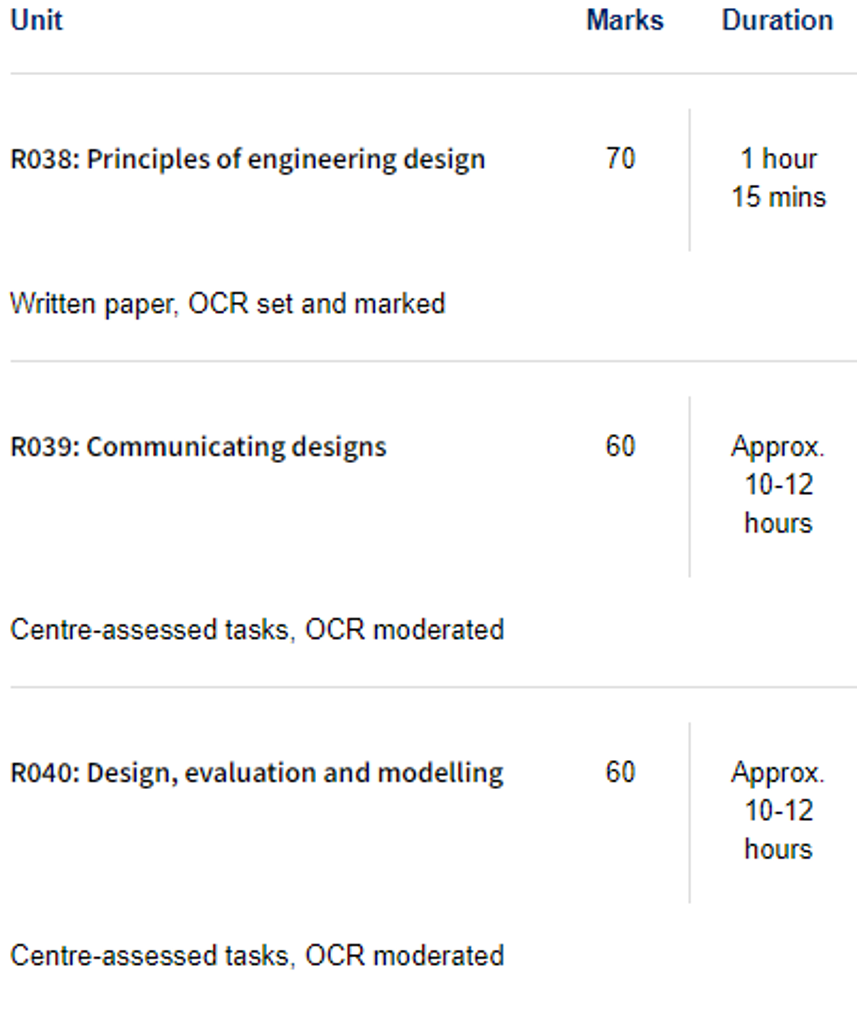The height and width of the screenshot is (1010, 857).
Task: Click 'Written paper, OCR set and marked'
Action: tap(227, 304)
